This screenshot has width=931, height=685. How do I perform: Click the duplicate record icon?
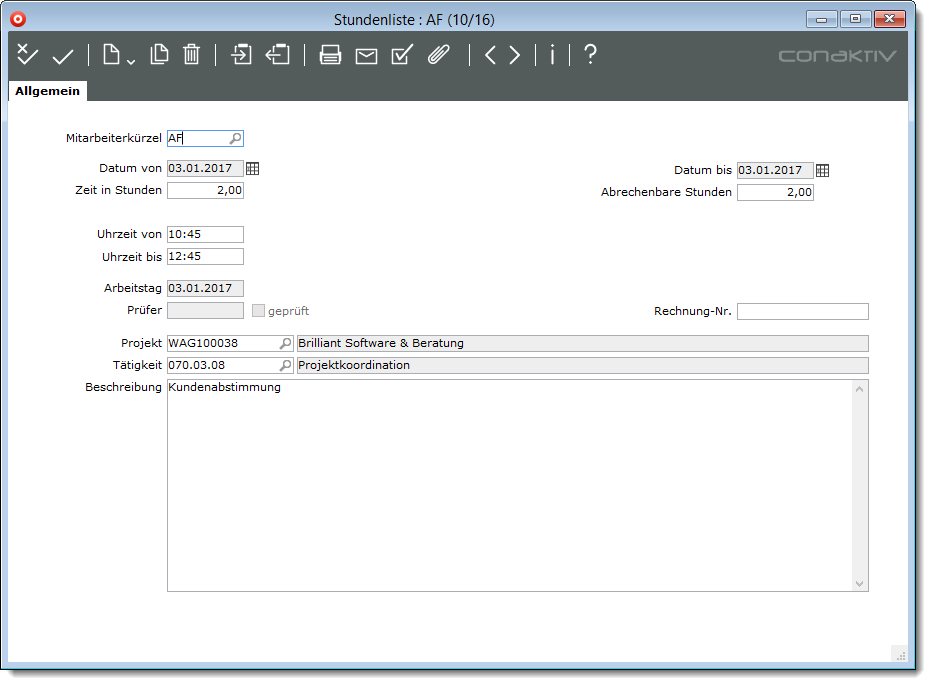(159, 55)
